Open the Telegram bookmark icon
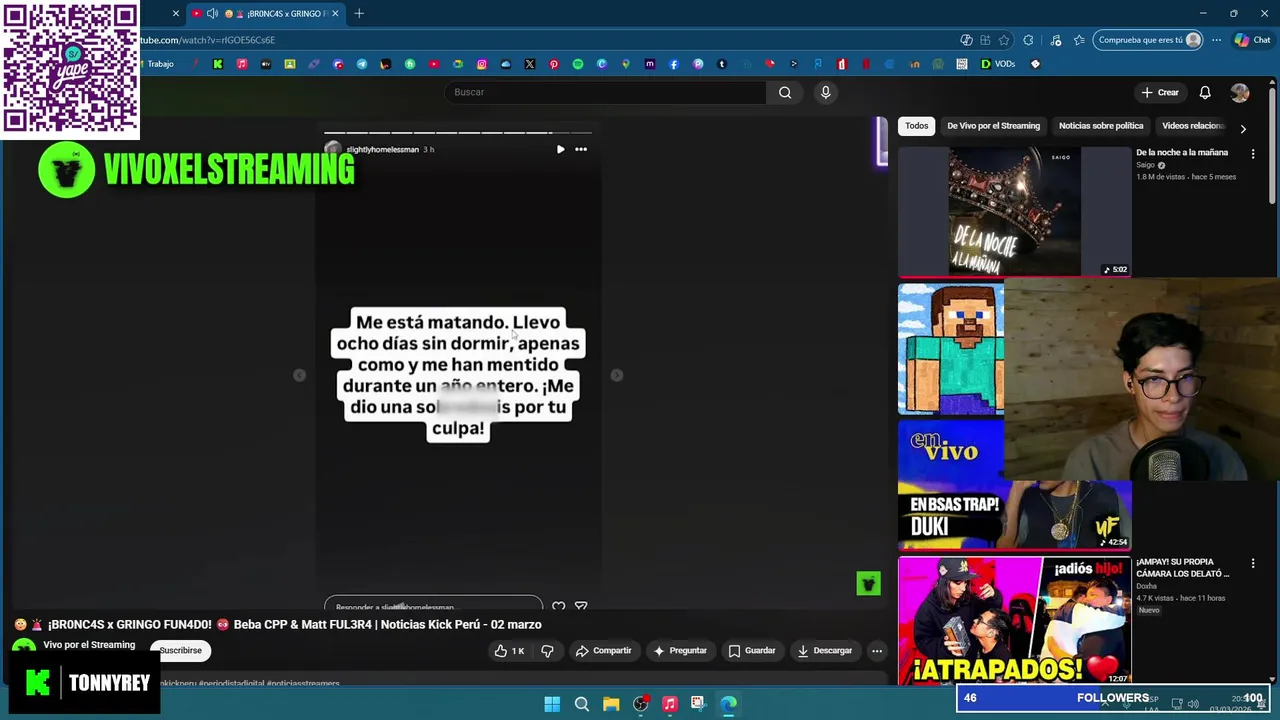1280x720 pixels. click(x=361, y=64)
